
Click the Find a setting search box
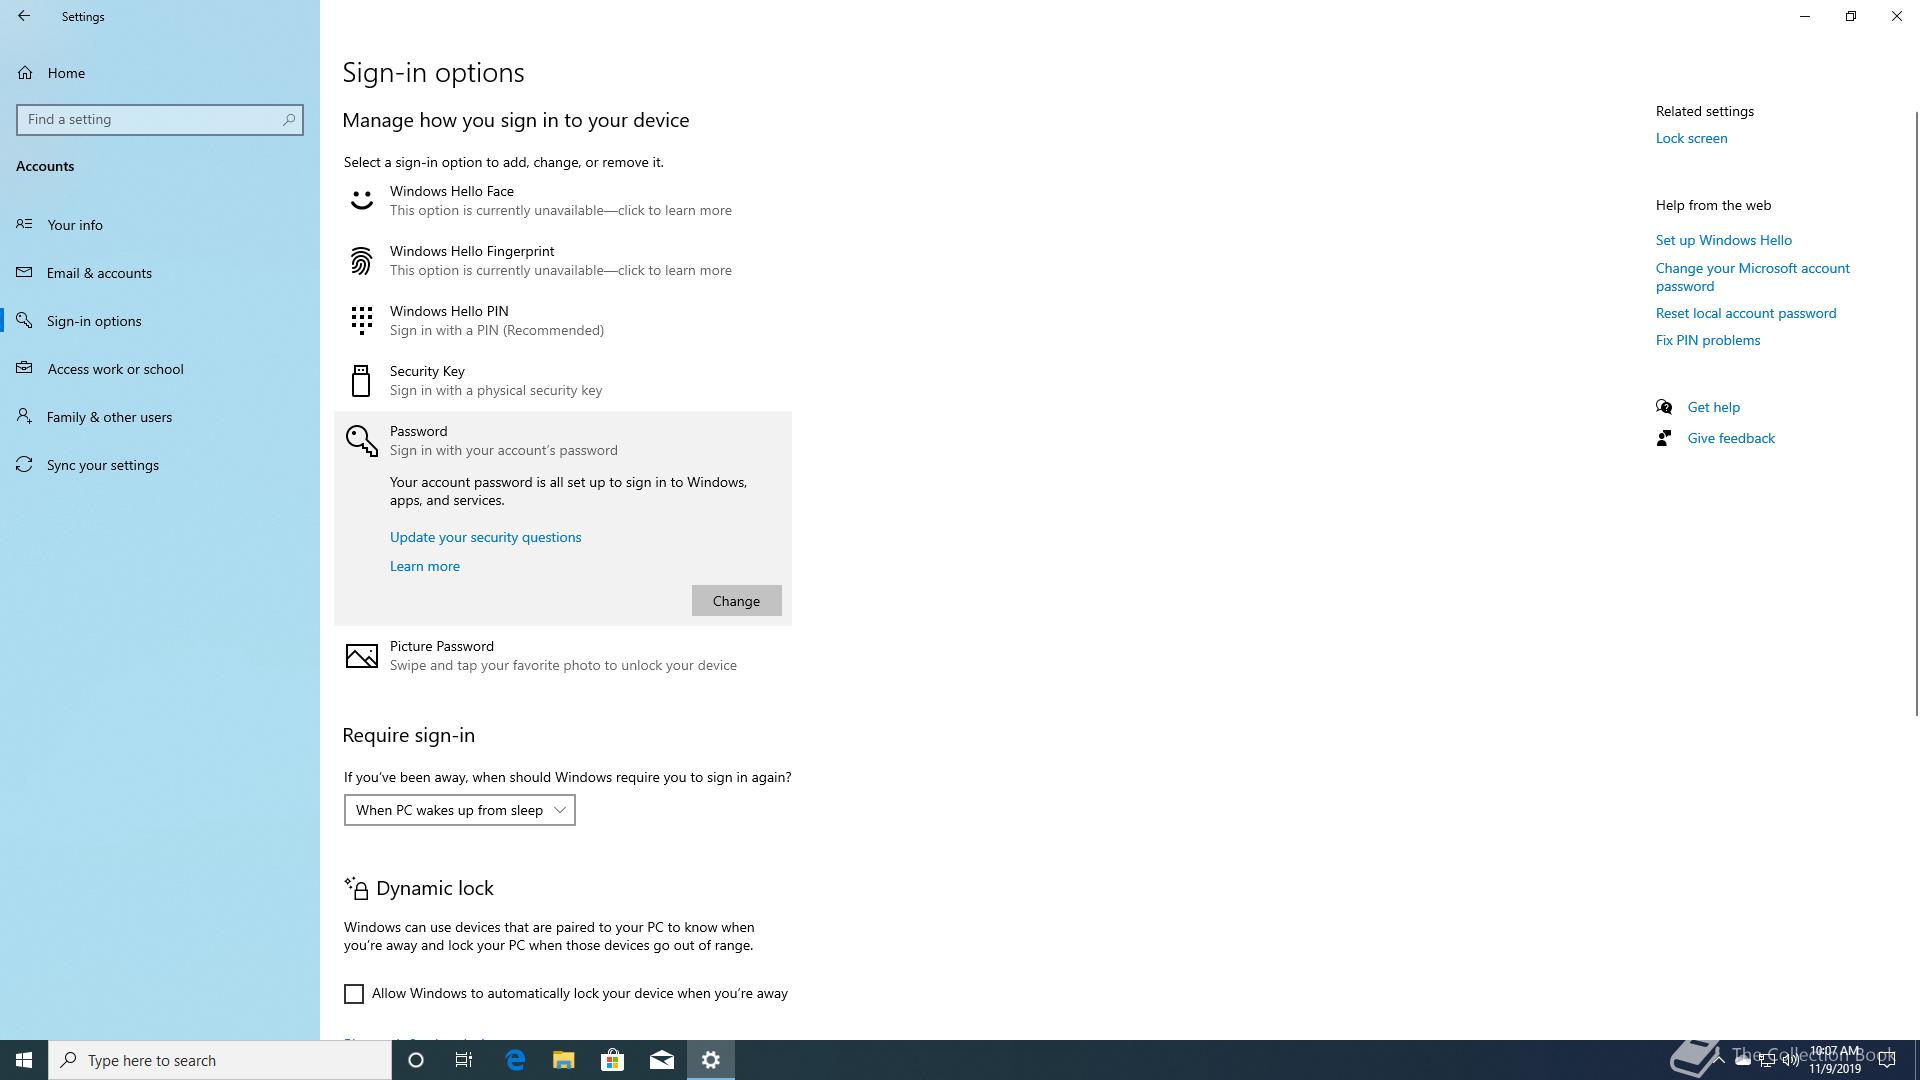tap(150, 119)
